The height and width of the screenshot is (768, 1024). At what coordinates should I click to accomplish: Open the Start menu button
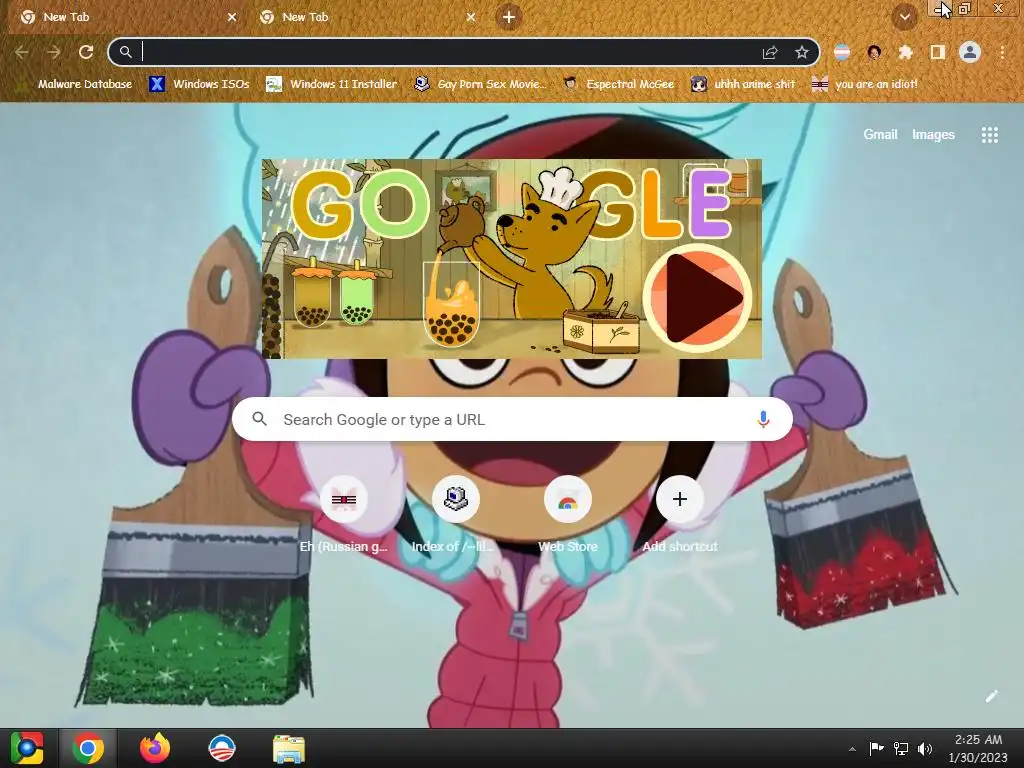click(27, 748)
